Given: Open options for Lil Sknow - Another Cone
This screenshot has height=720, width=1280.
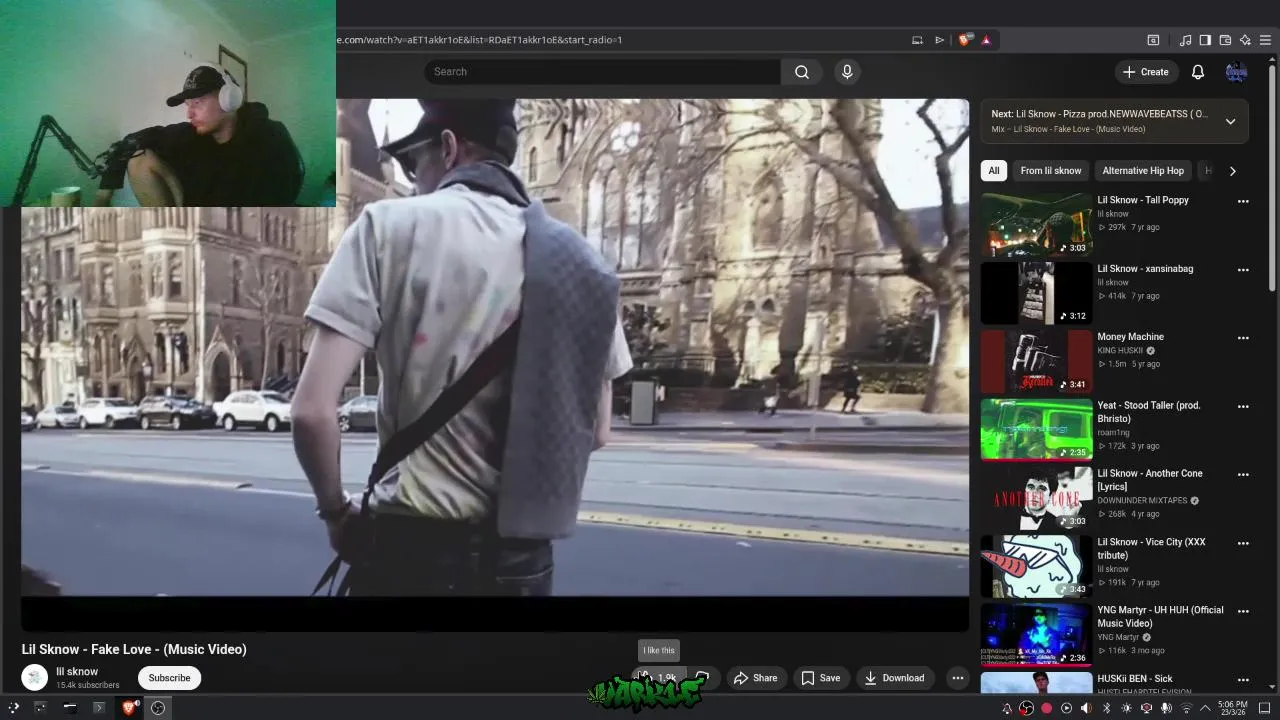Looking at the screenshot, I should (1243, 475).
